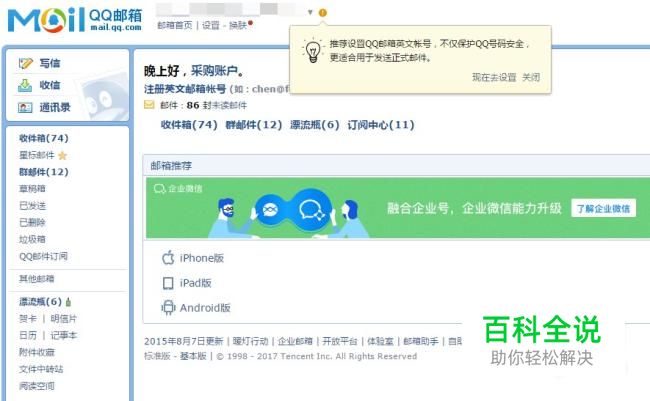Click the bottle icon beside 漂流瓶(6)
The height and width of the screenshot is (401, 650).
(68, 302)
